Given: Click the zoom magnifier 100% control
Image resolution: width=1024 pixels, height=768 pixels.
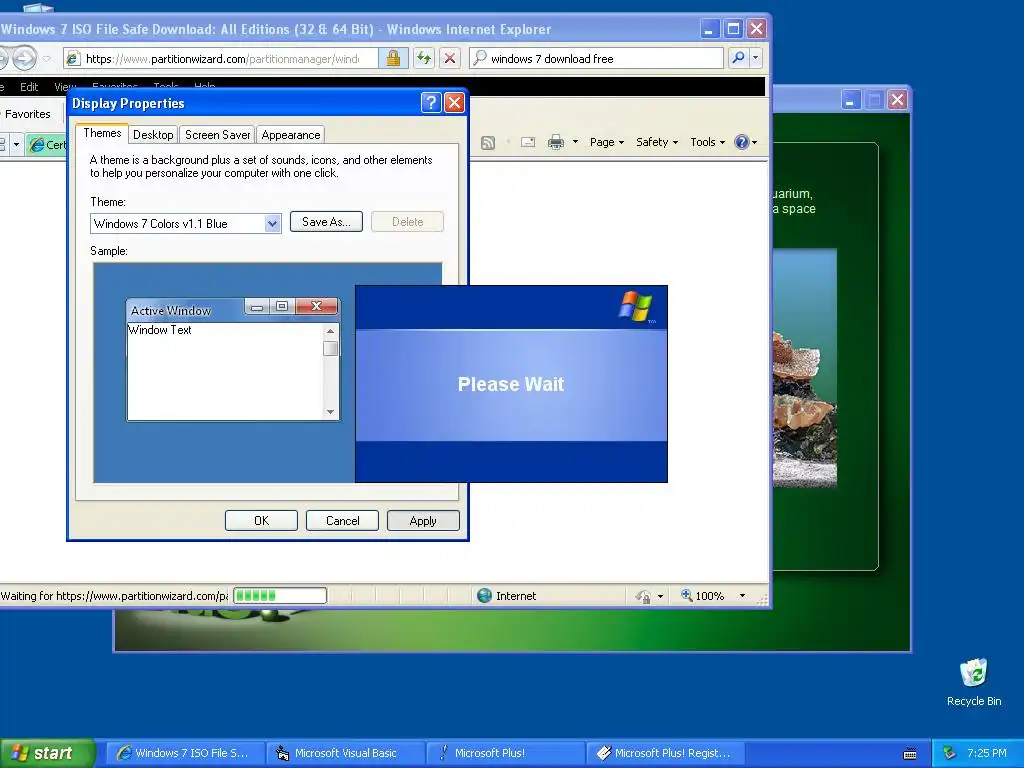Looking at the screenshot, I should (703, 596).
